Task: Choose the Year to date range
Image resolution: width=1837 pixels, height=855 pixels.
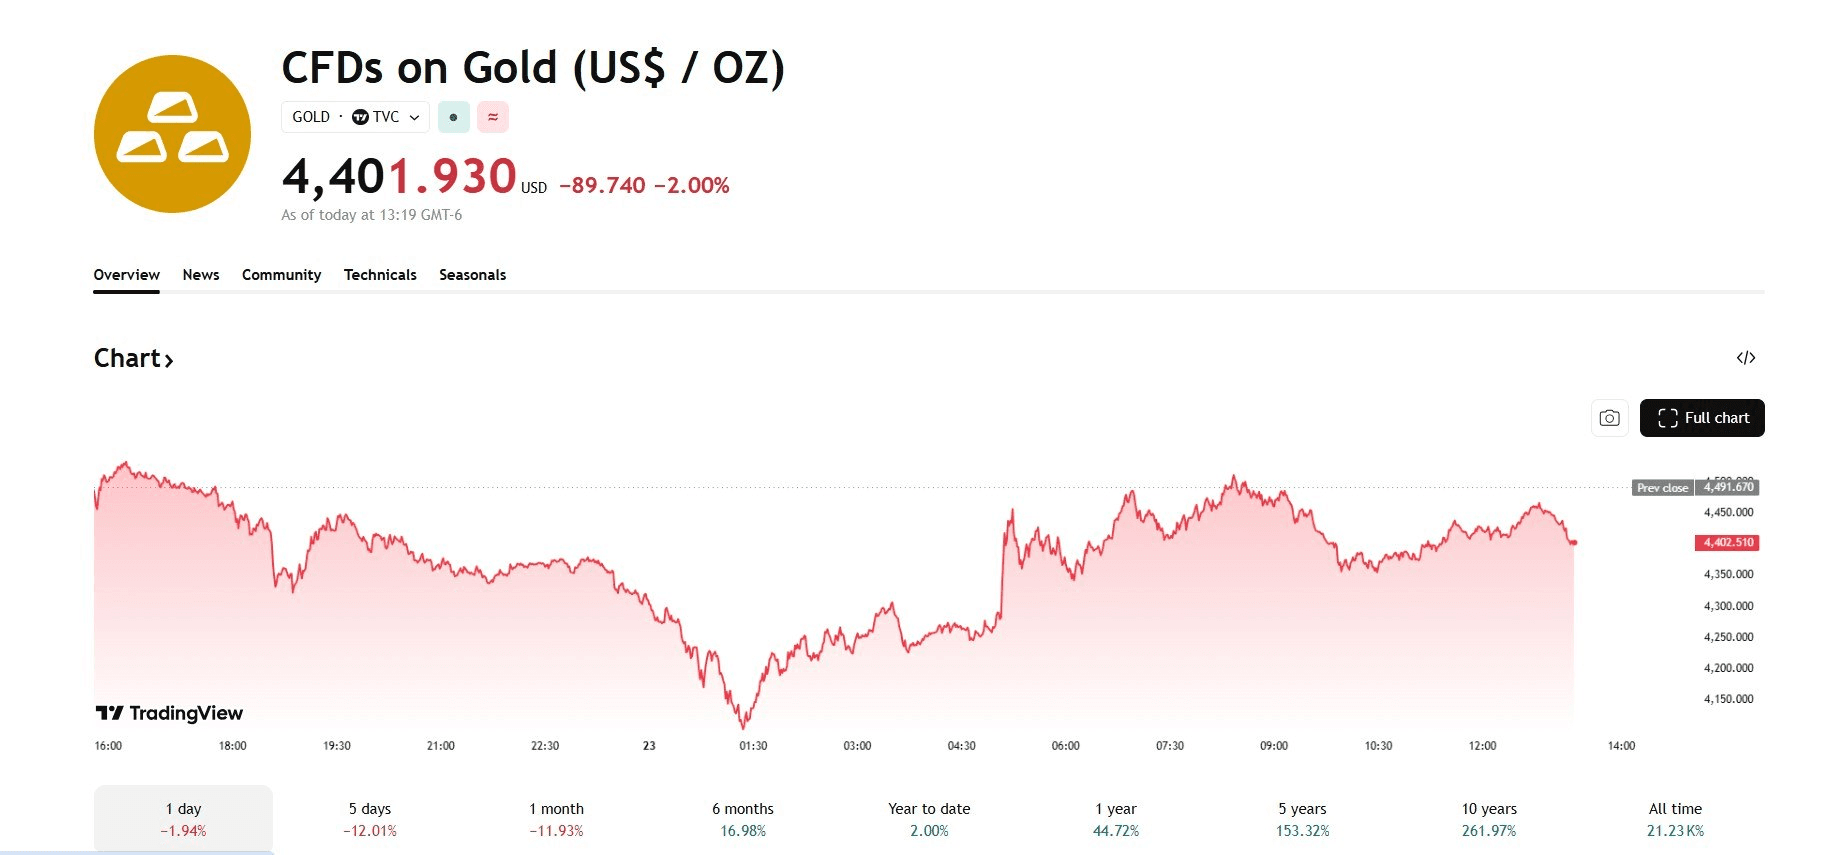Action: [929, 819]
